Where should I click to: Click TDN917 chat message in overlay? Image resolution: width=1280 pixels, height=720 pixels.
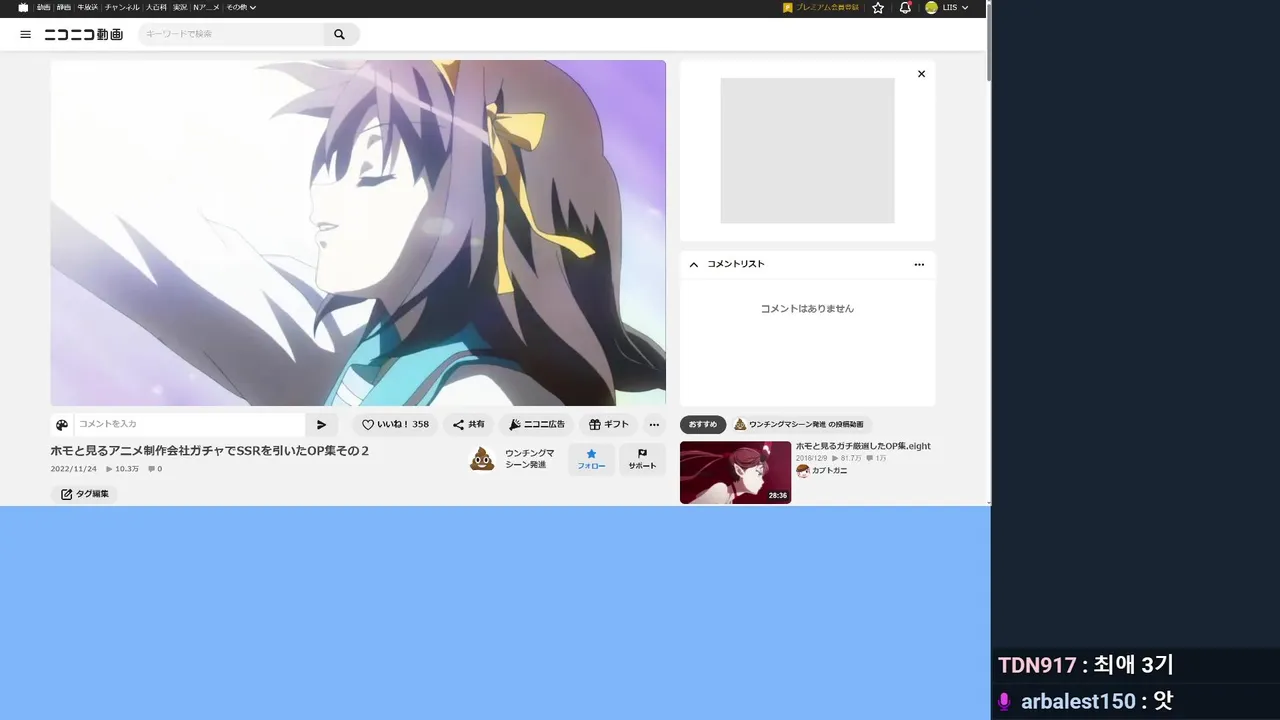point(1086,665)
